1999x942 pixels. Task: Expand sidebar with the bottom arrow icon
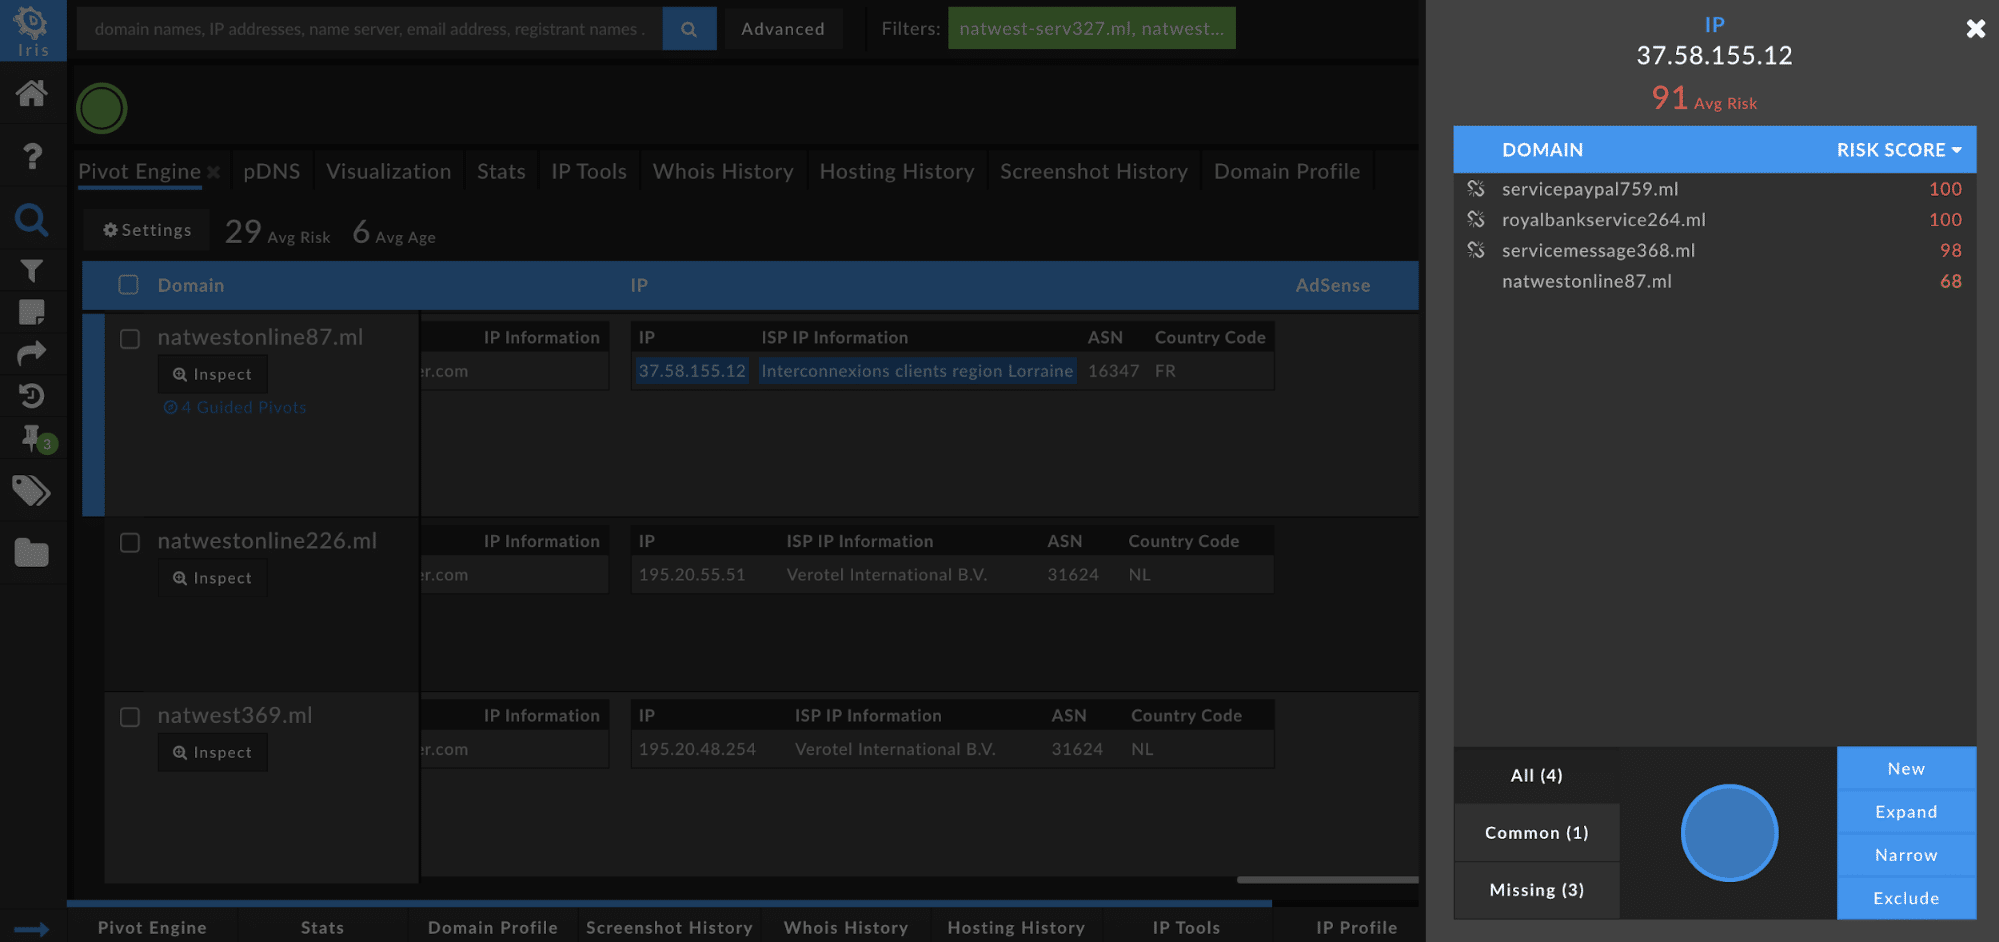(31, 929)
